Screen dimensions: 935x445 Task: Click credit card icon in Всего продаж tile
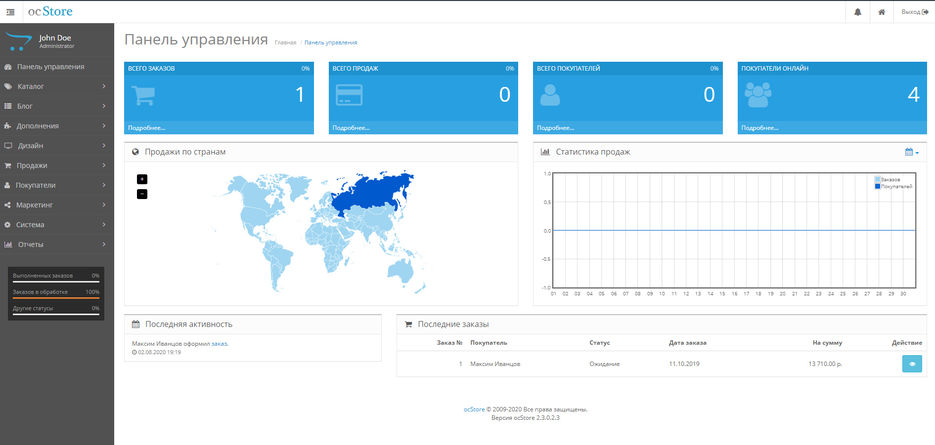349,95
